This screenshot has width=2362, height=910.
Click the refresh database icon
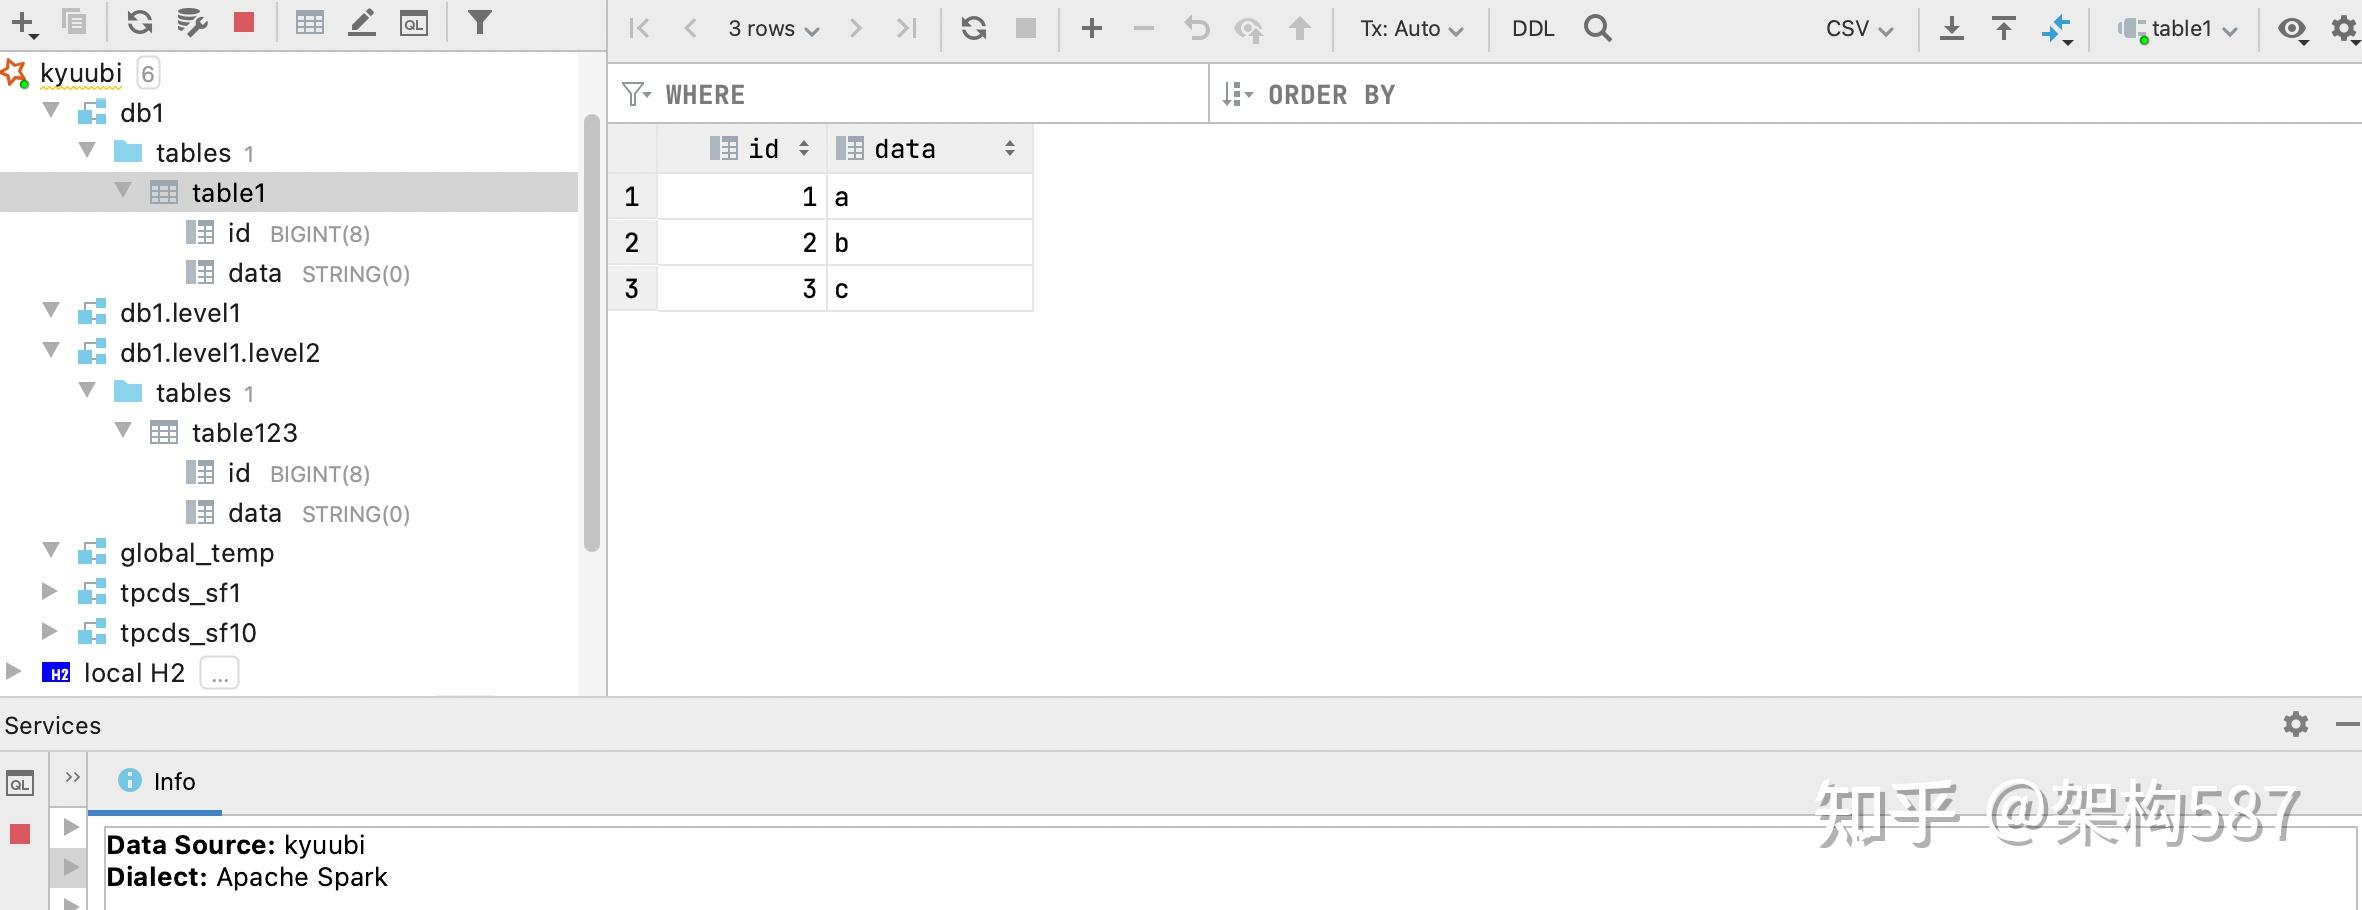[140, 22]
